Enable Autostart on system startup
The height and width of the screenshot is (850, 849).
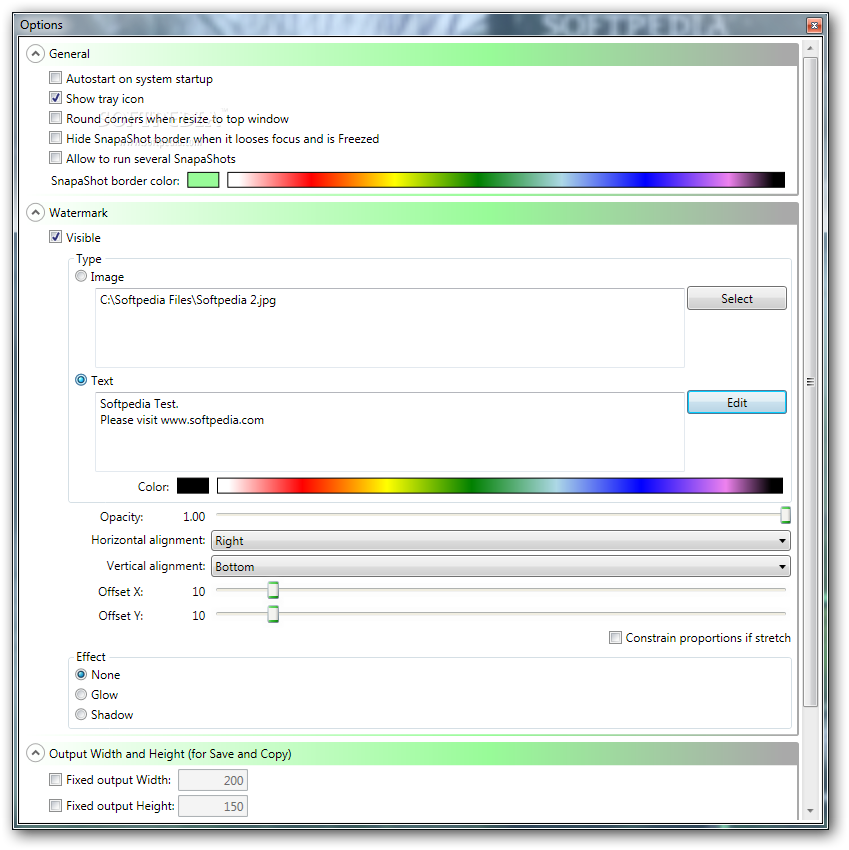point(55,78)
